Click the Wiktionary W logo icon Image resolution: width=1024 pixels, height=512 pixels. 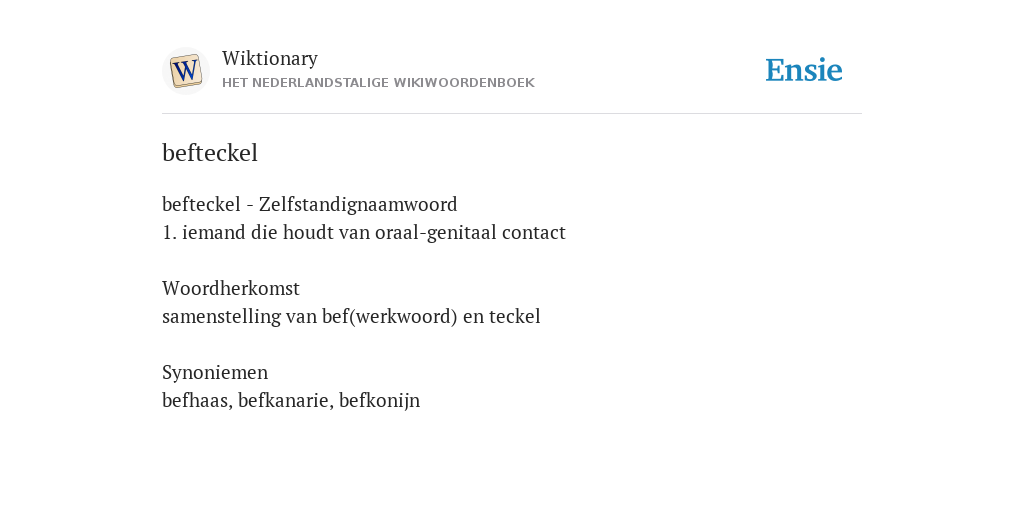click(185, 71)
